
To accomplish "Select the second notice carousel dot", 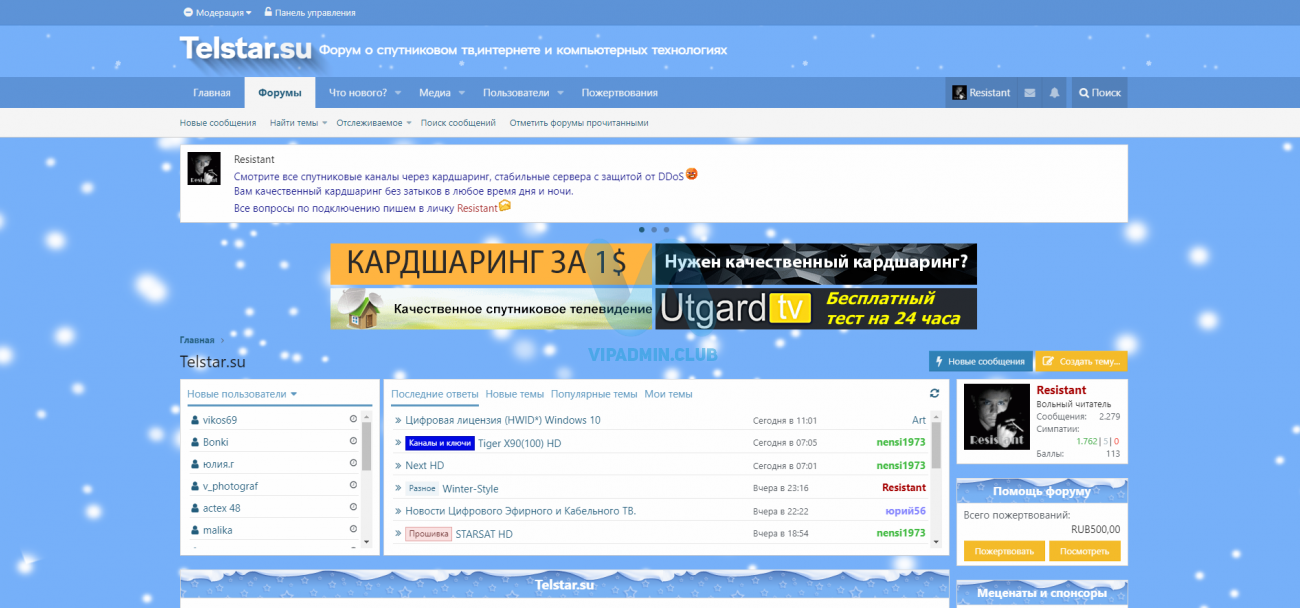I will 654,229.
